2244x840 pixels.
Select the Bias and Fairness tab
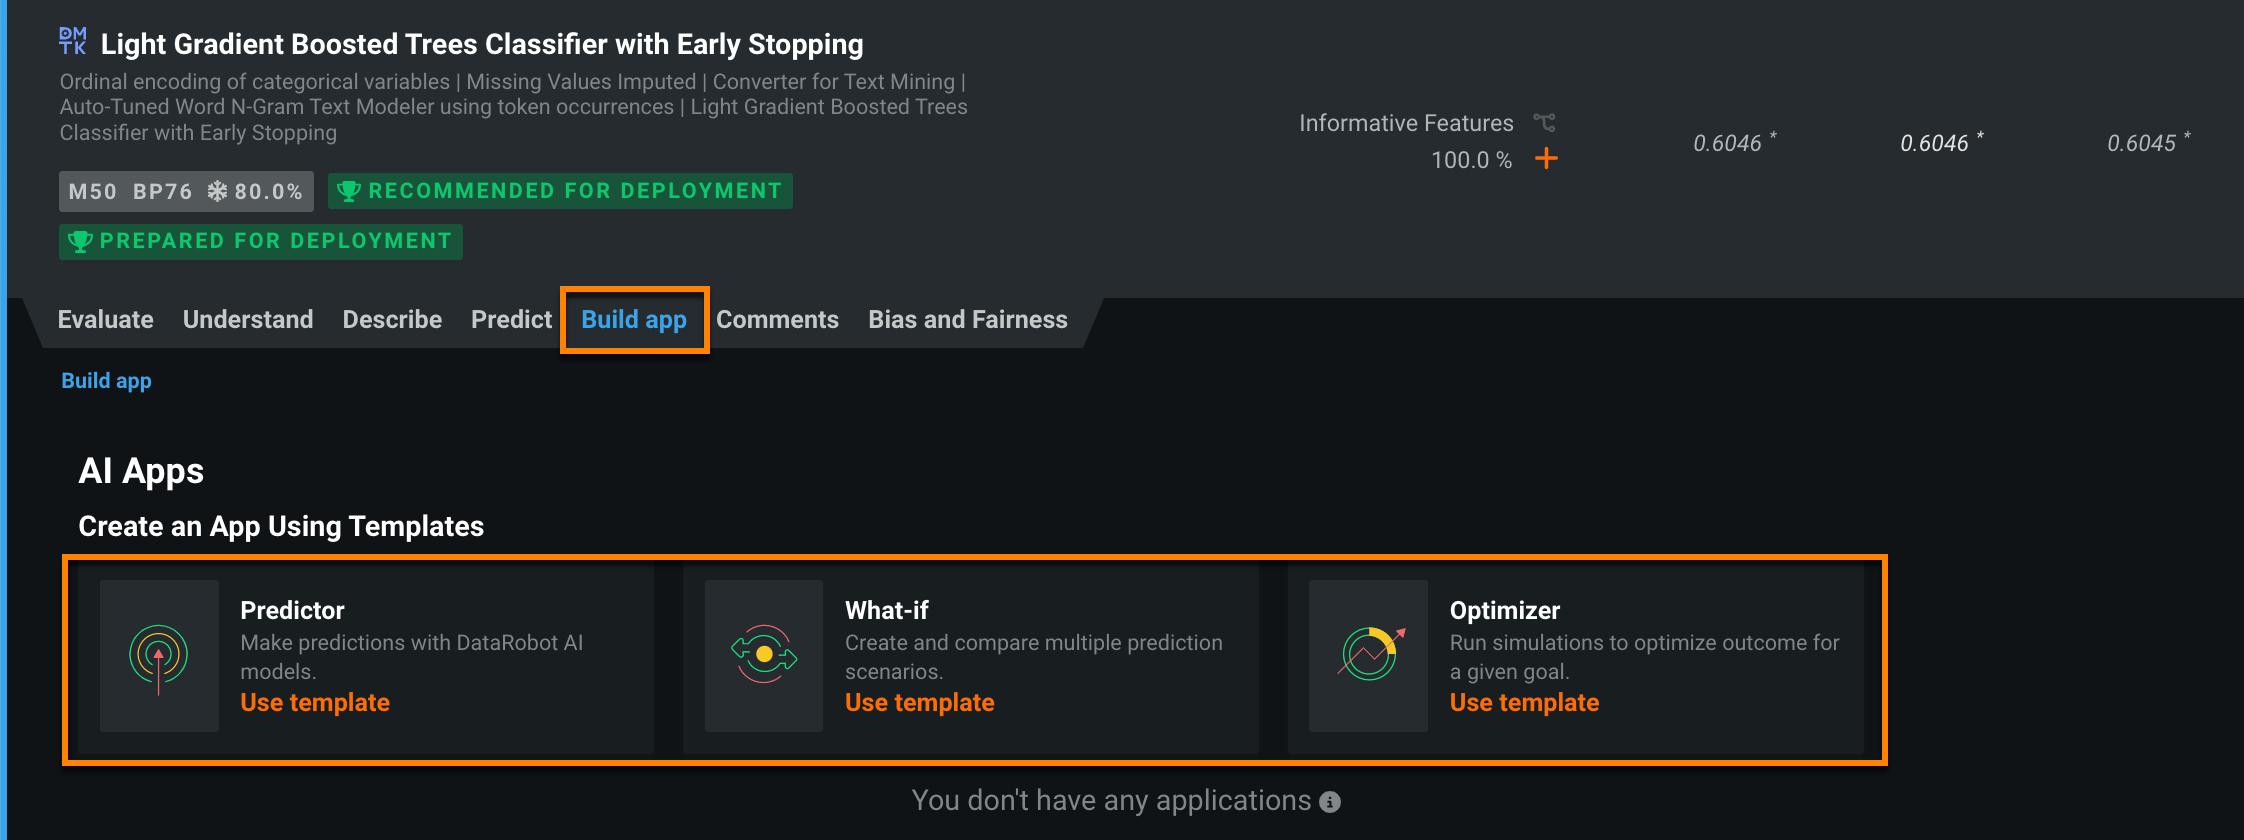coord(967,320)
